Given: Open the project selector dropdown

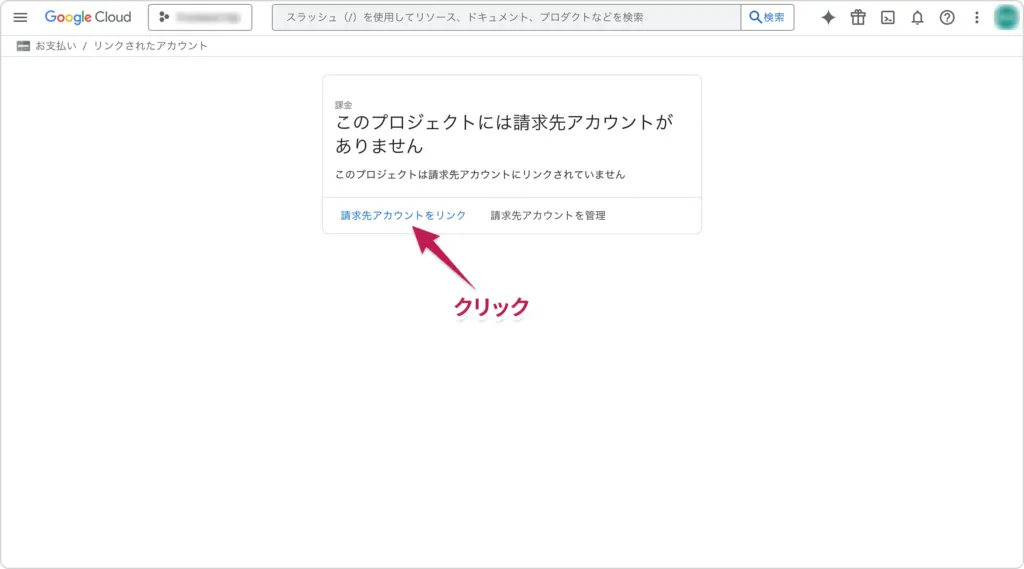Looking at the screenshot, I should click(200, 17).
